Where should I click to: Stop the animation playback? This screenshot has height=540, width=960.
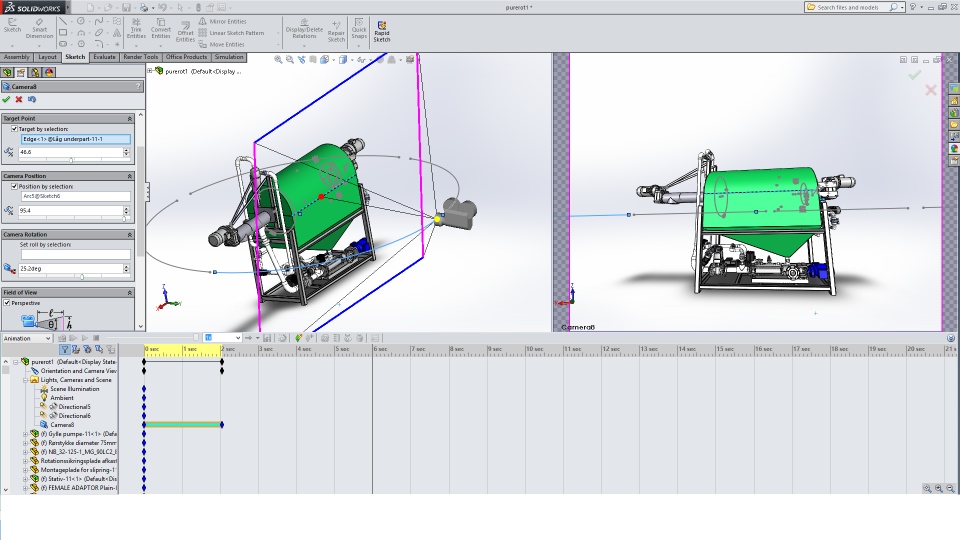[x=96, y=338]
